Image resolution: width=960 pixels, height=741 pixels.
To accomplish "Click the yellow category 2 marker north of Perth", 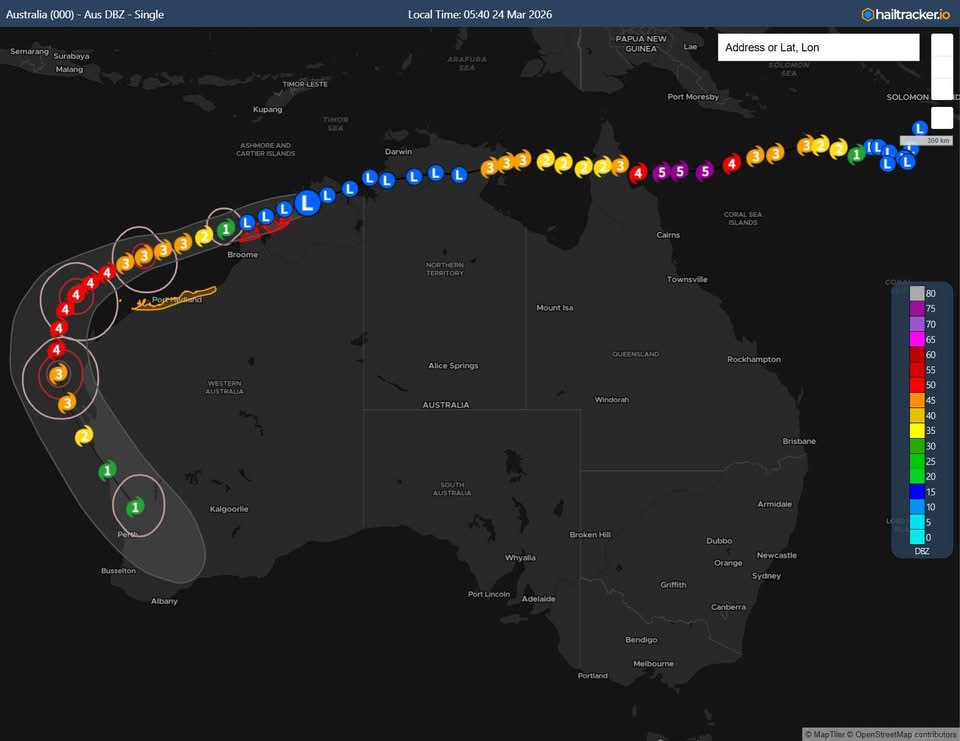I will point(84,435).
